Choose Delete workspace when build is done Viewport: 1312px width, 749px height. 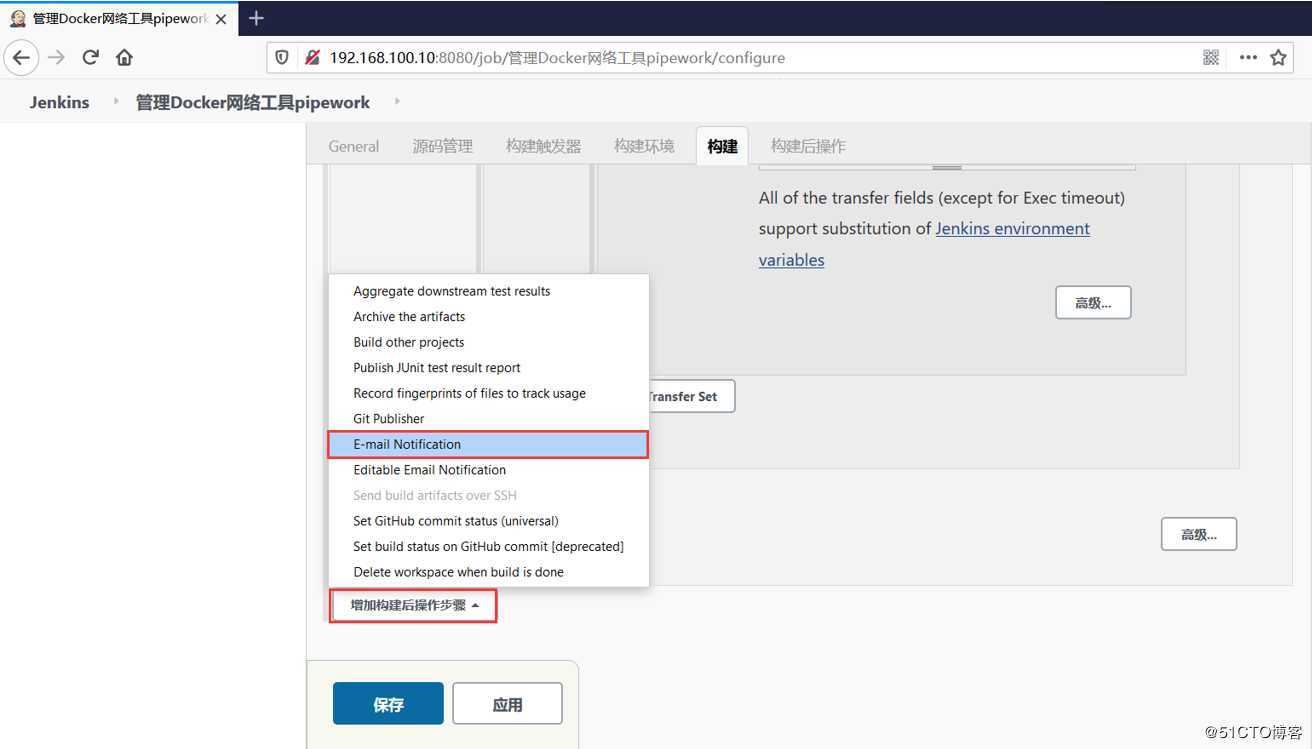tap(489, 572)
